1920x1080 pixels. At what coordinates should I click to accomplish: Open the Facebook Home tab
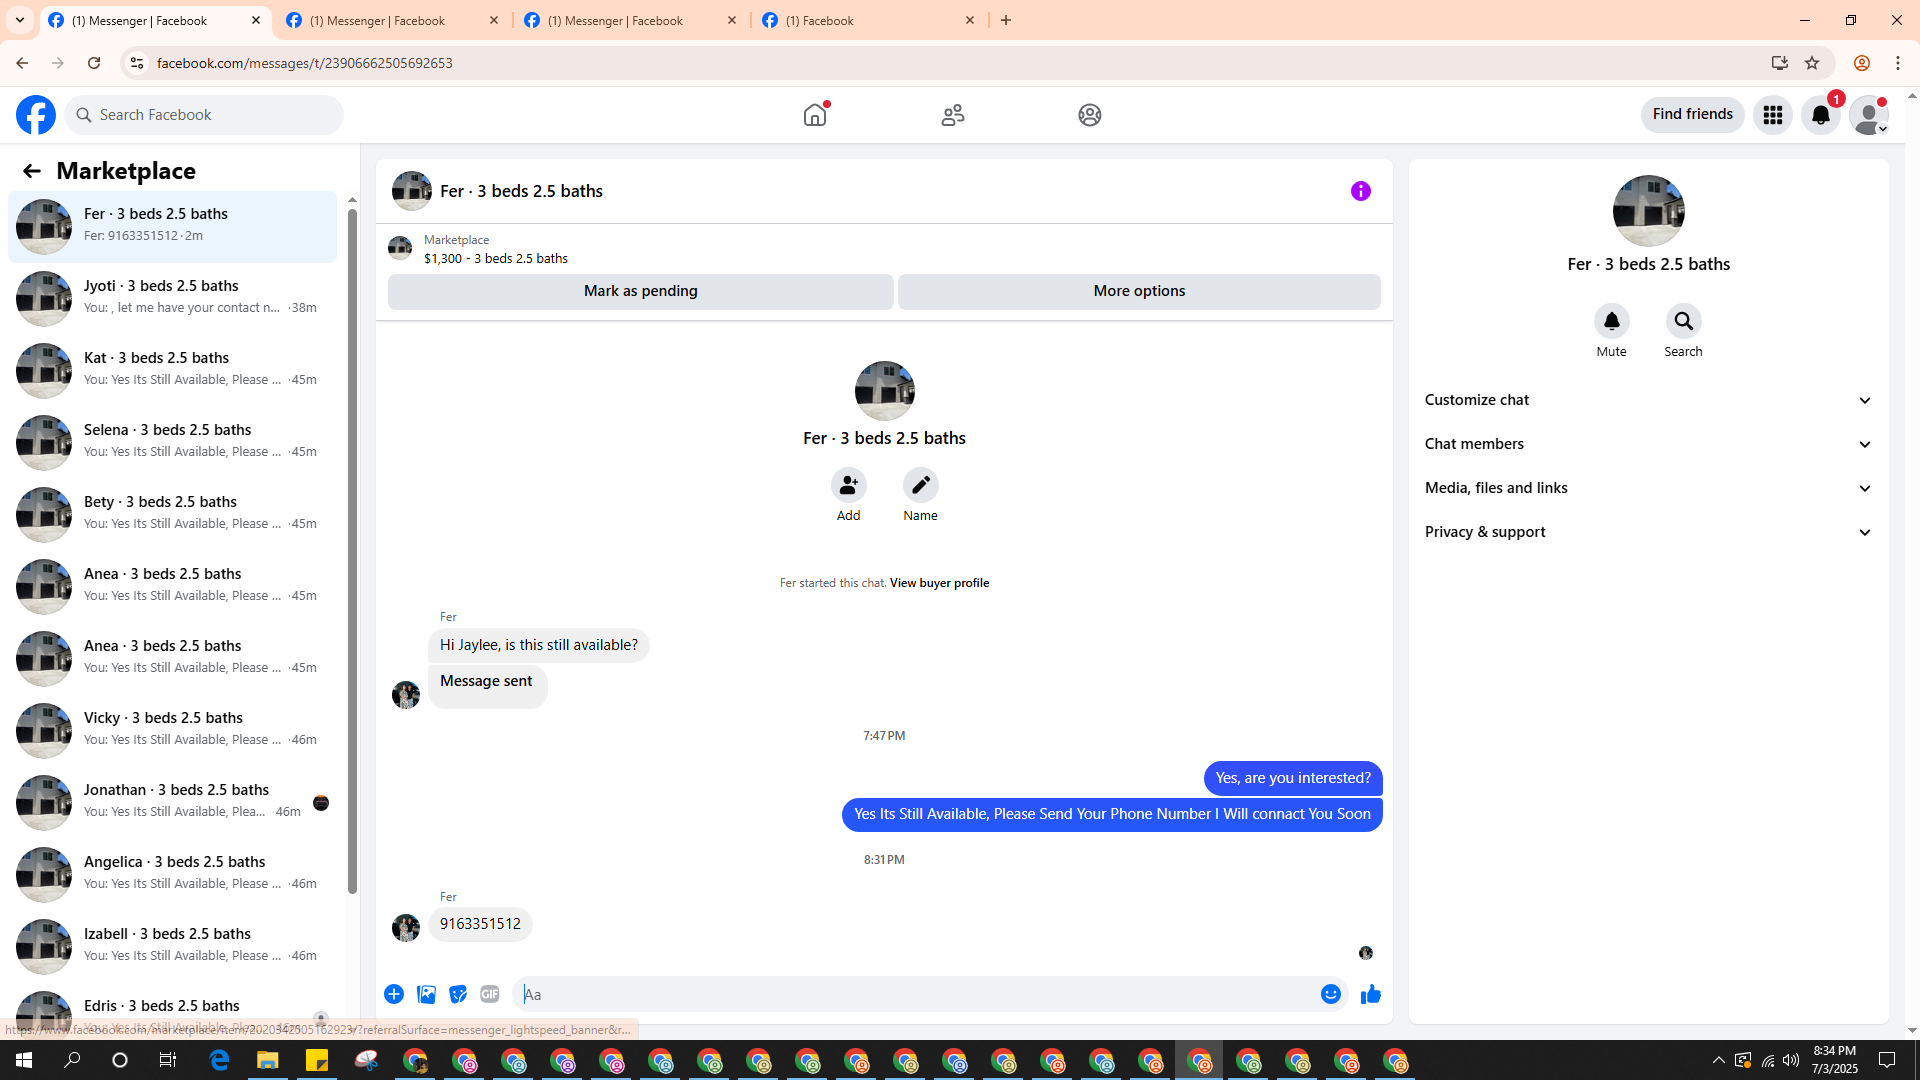coord(815,115)
